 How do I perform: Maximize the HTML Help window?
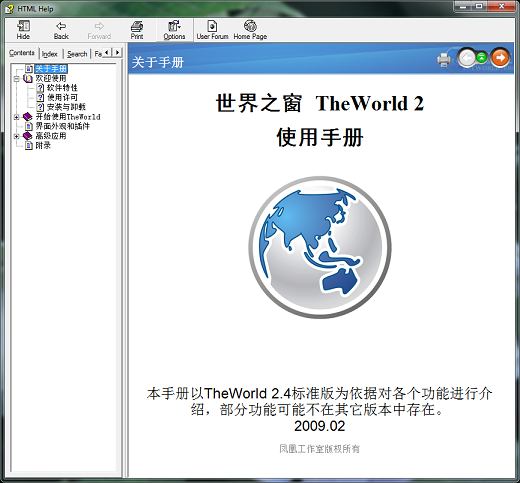[x=479, y=6]
